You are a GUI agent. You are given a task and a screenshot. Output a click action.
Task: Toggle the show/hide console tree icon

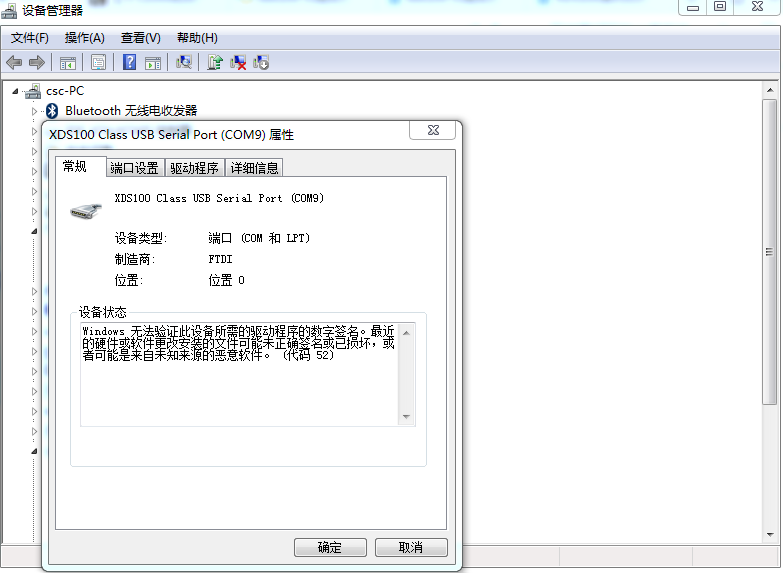68,63
